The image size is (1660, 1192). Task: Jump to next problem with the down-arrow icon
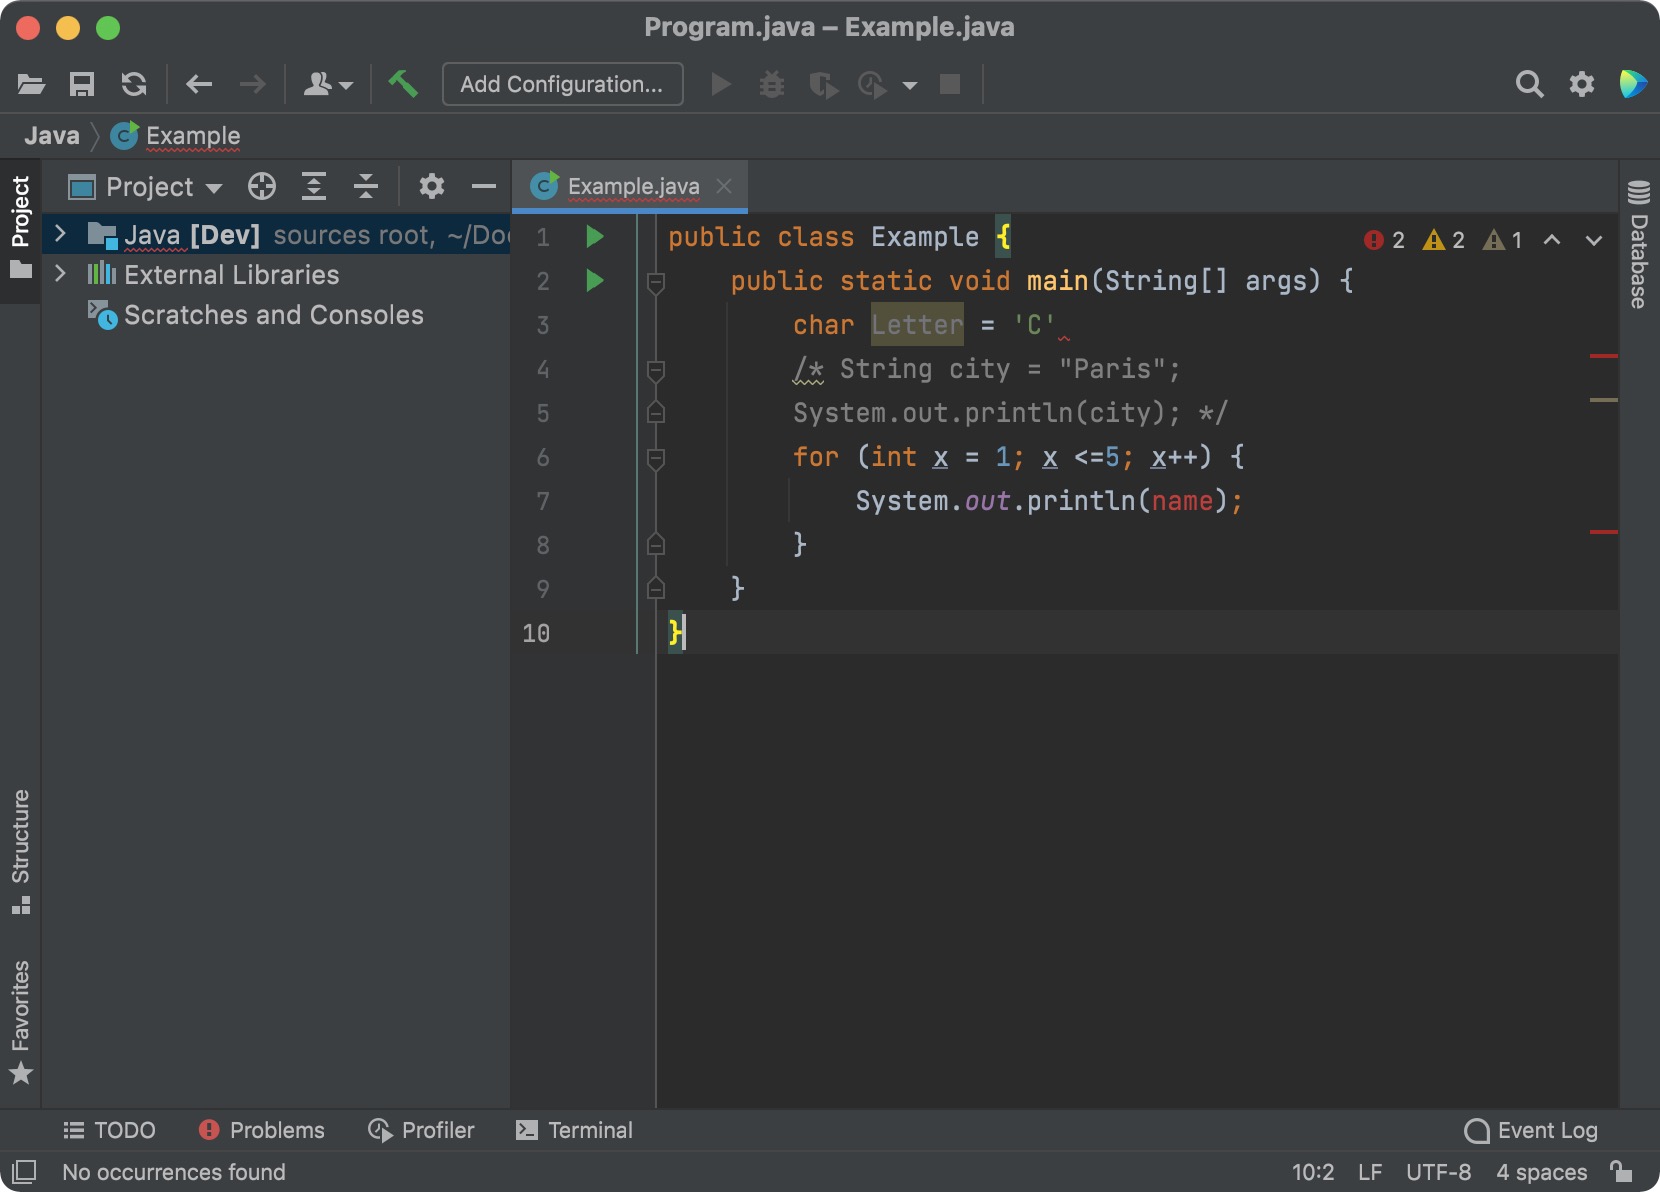[1594, 240]
